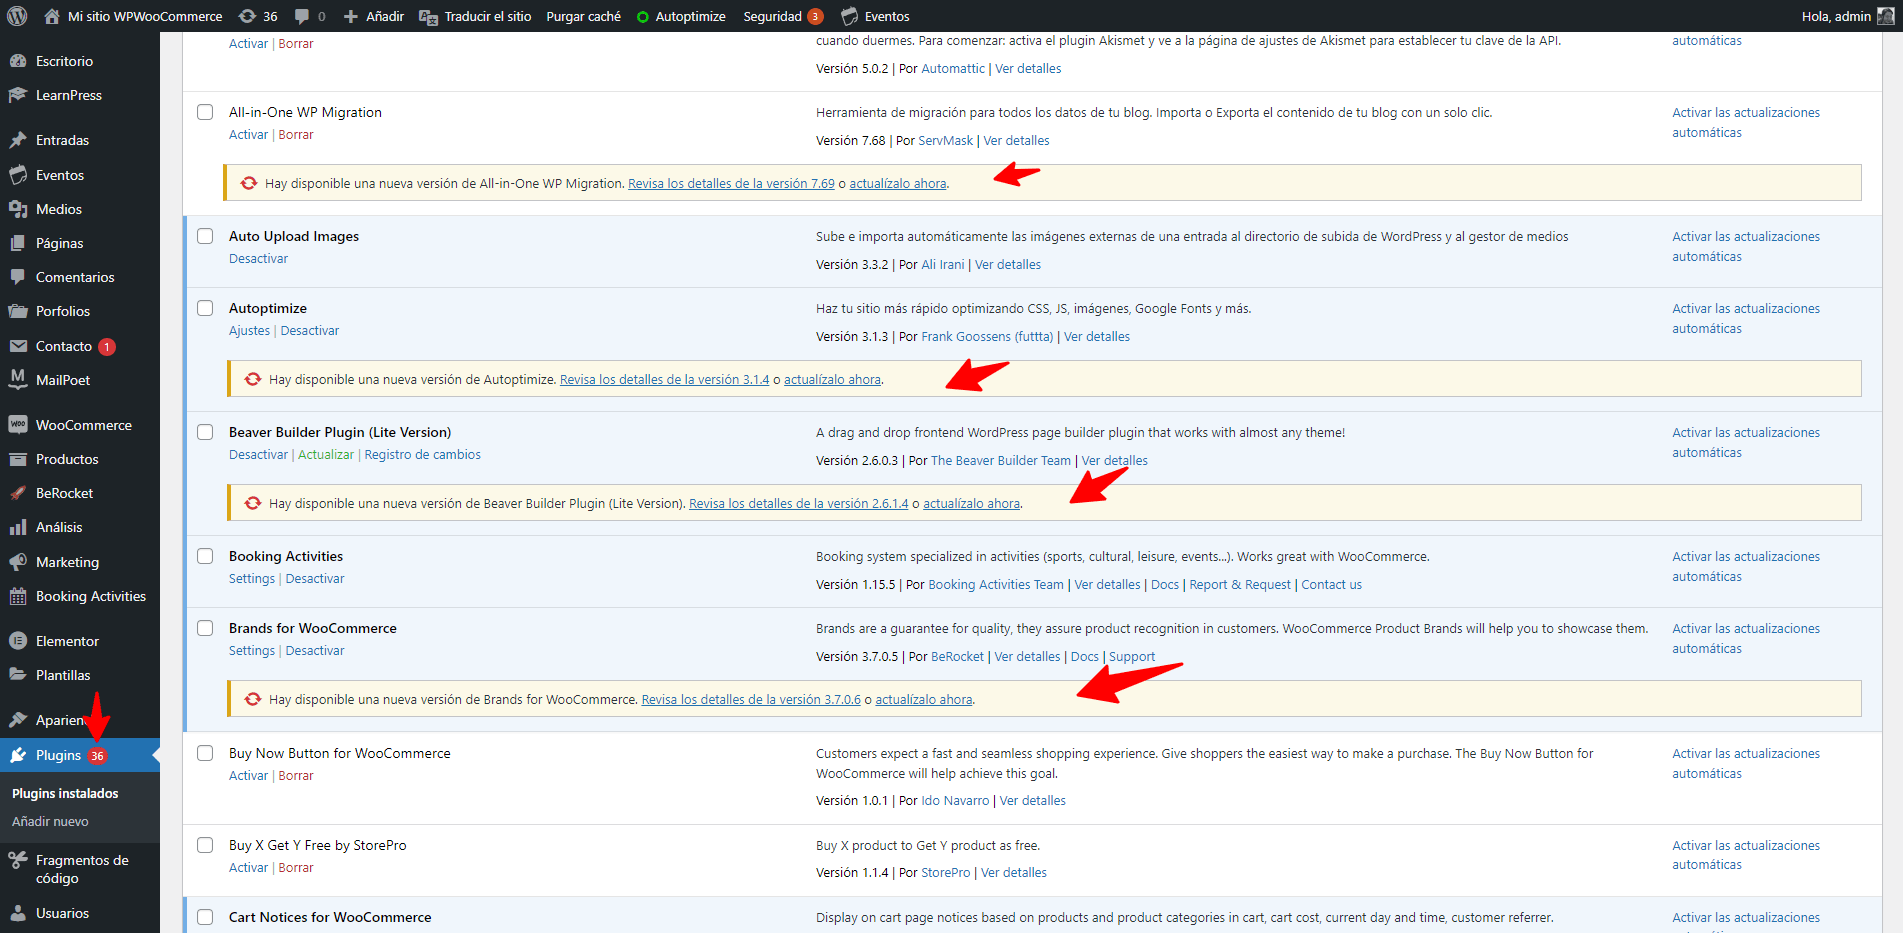
Task: Select the Cart Notices for WooCommerce checkbox
Action: pyautogui.click(x=205, y=917)
